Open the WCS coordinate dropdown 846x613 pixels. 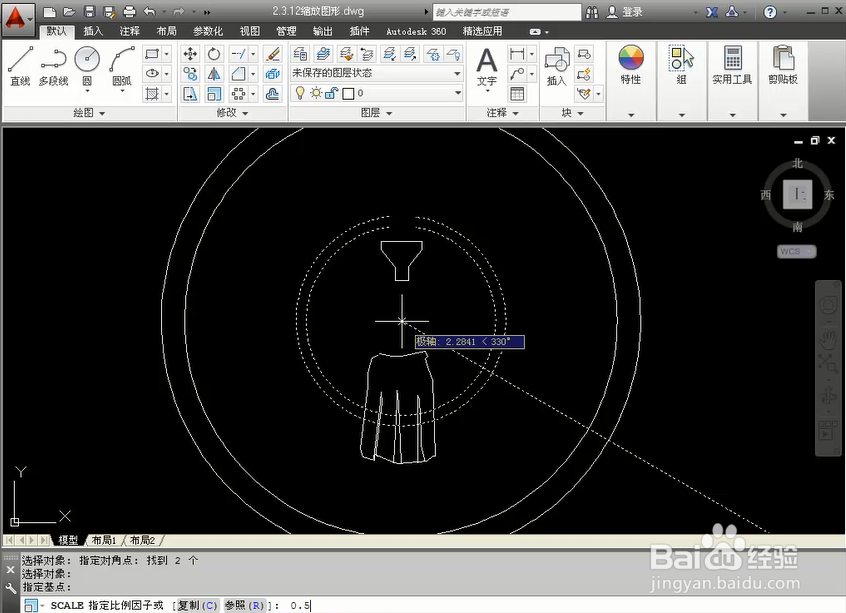[796, 251]
